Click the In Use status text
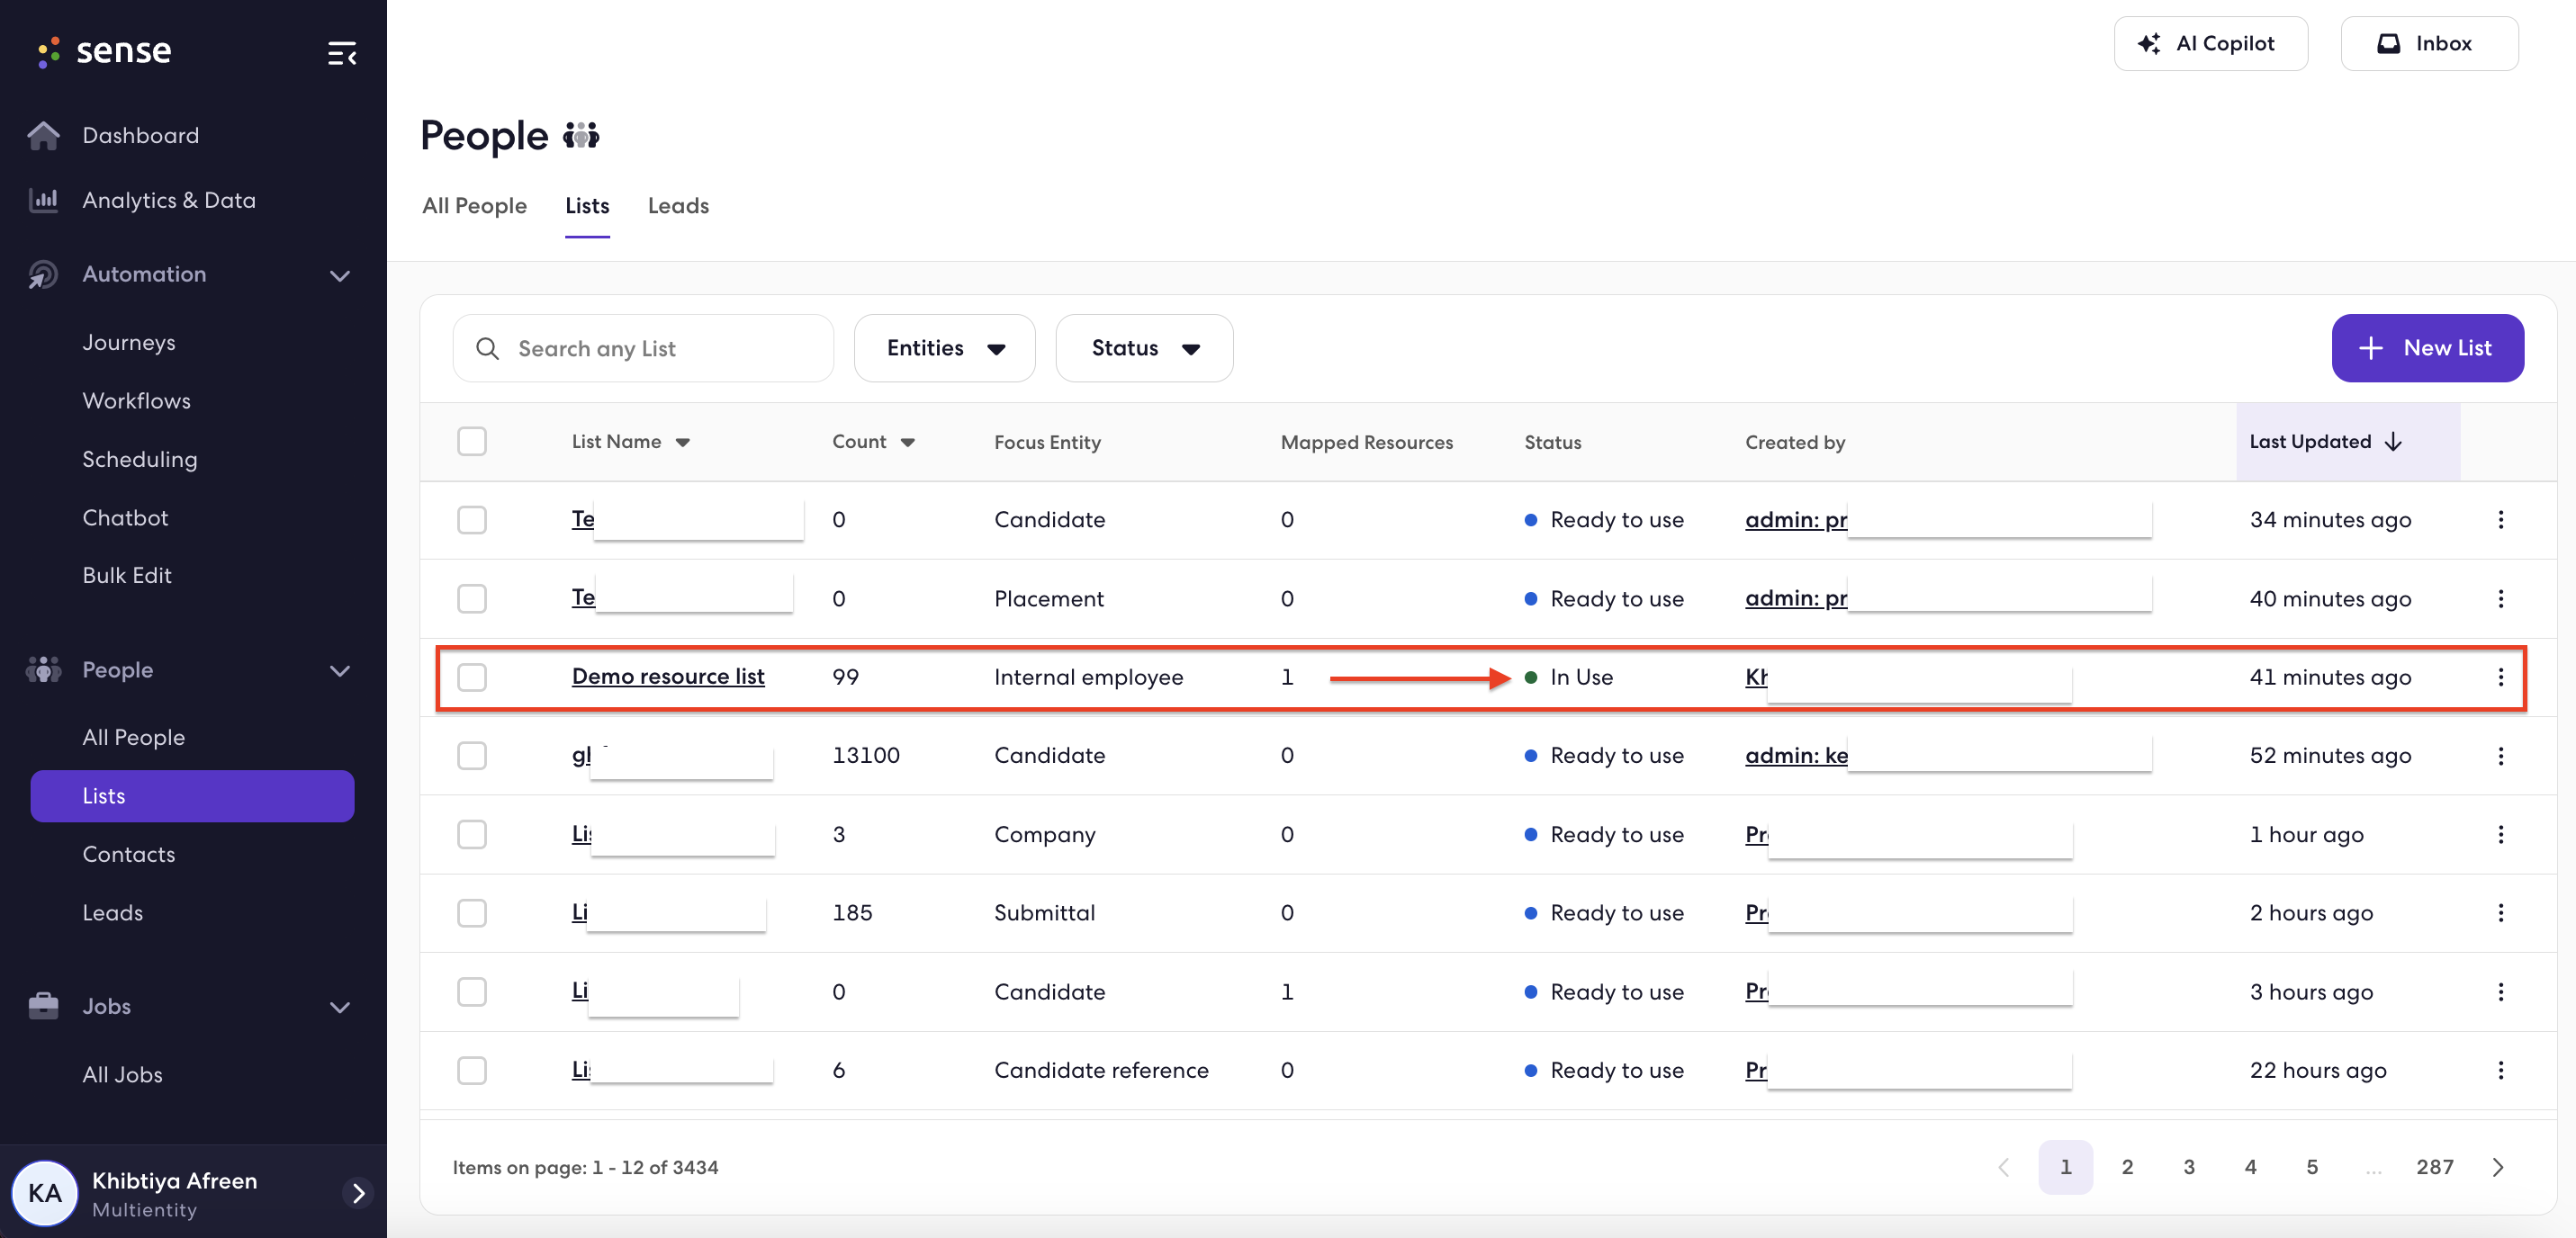 click(x=1581, y=677)
